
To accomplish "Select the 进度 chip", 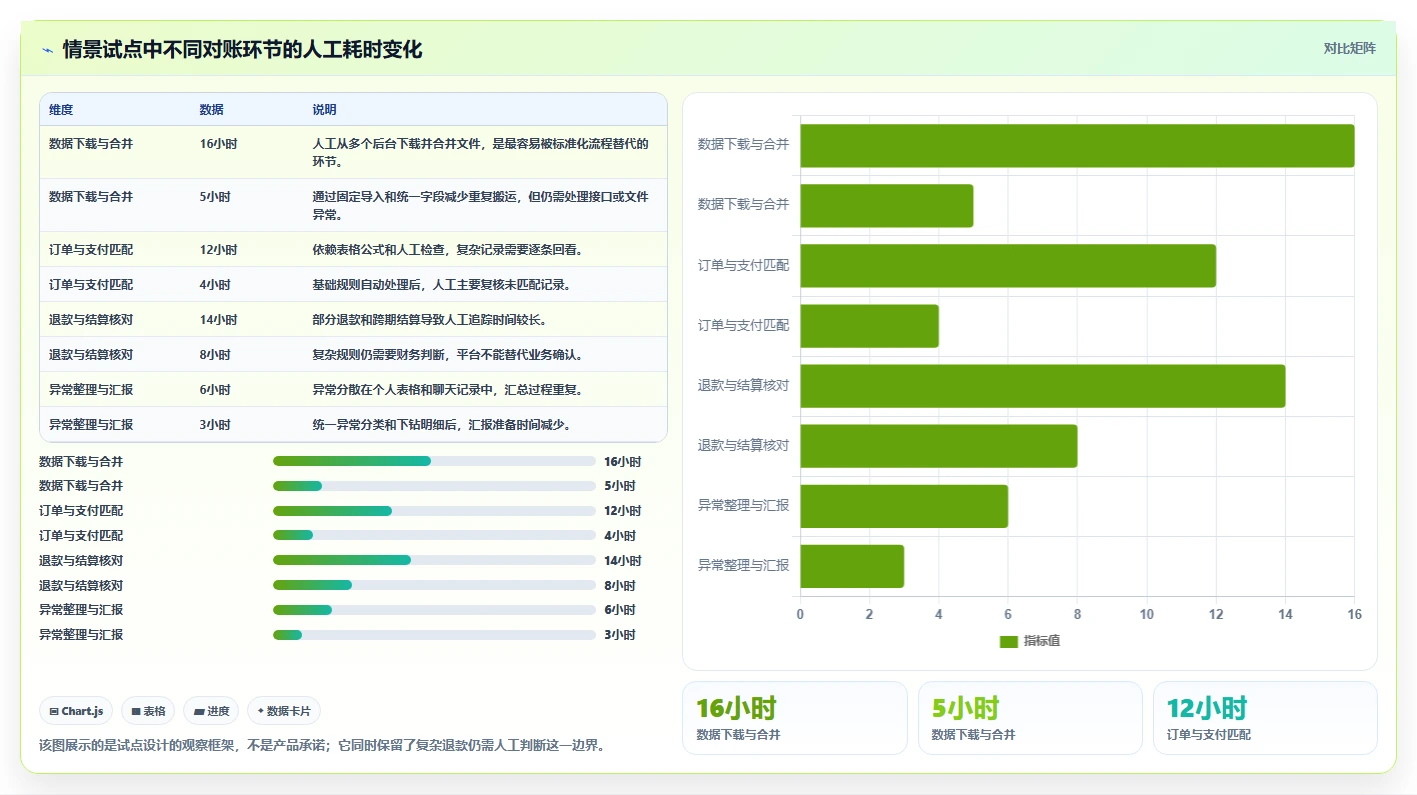I will point(211,711).
